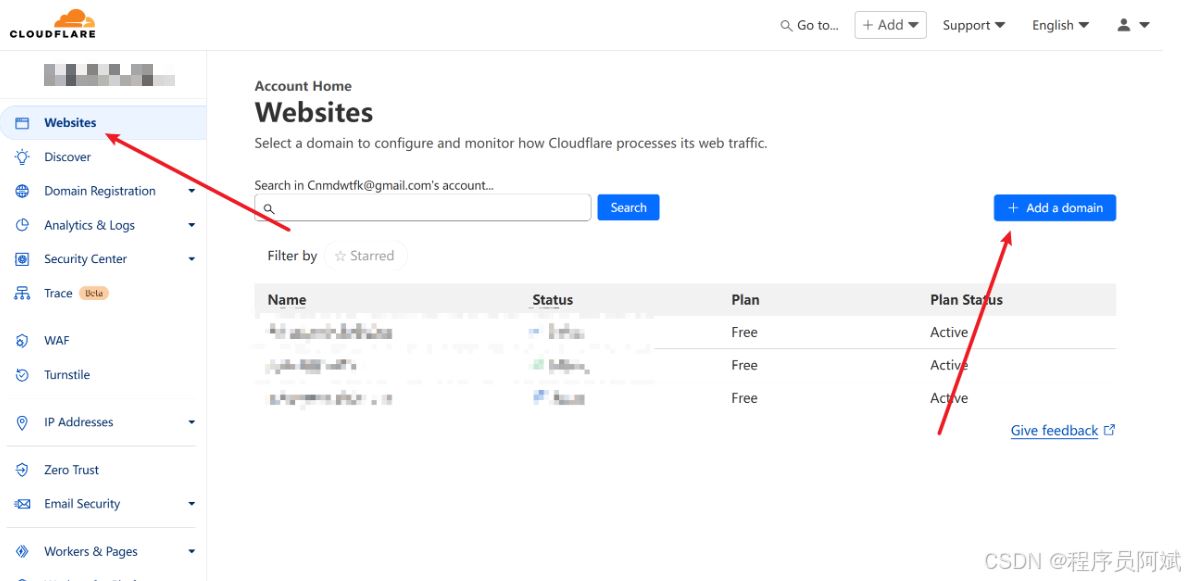Click the Name column header
The height and width of the screenshot is (581, 1185).
(287, 300)
